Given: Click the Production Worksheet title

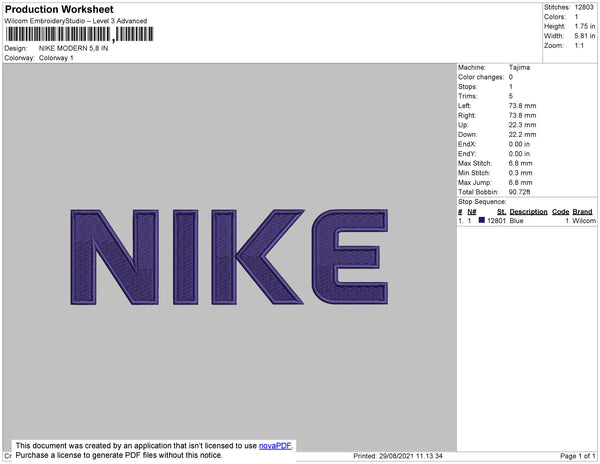Looking at the screenshot, I should pos(59,10).
